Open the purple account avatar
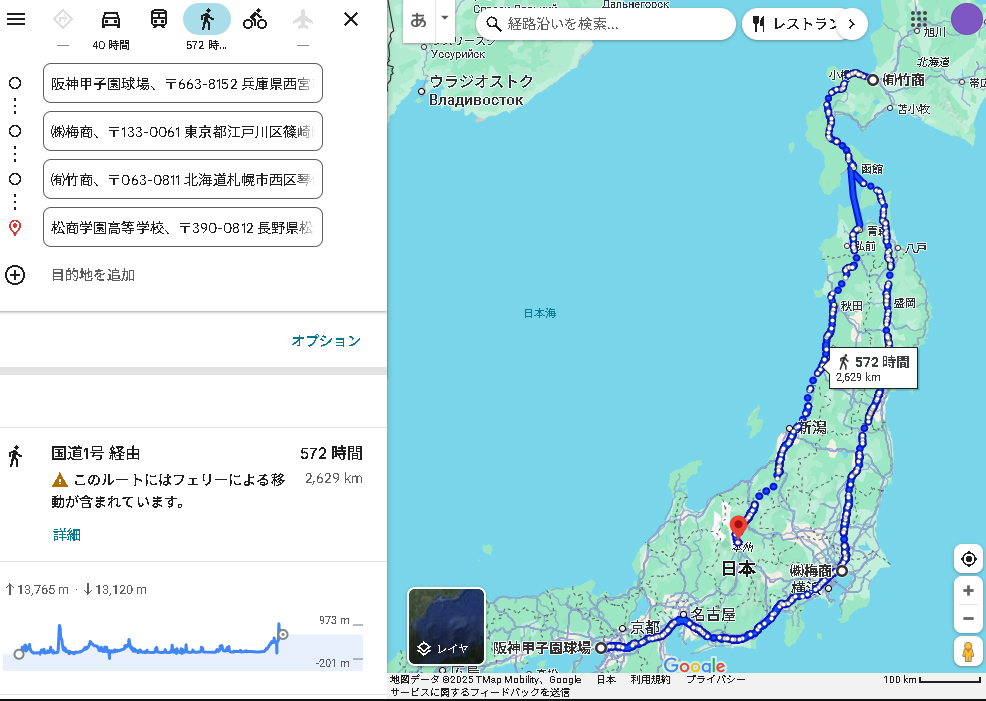Image resolution: width=986 pixels, height=701 pixels. click(x=967, y=19)
